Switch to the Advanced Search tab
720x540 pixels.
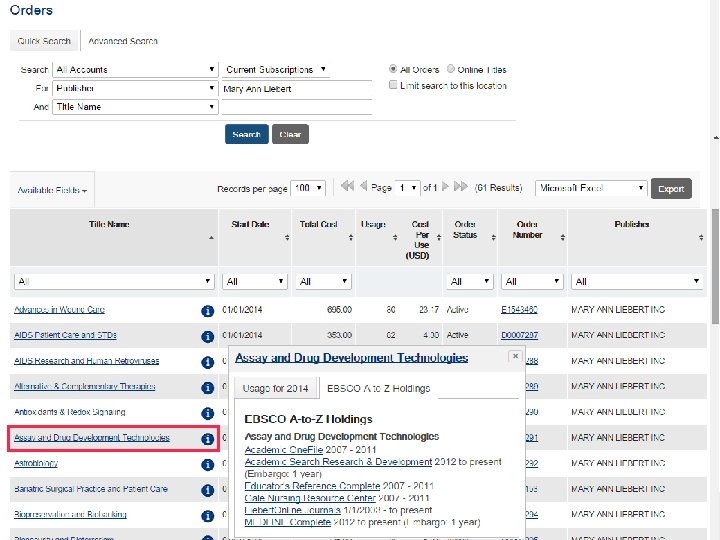pos(123,41)
